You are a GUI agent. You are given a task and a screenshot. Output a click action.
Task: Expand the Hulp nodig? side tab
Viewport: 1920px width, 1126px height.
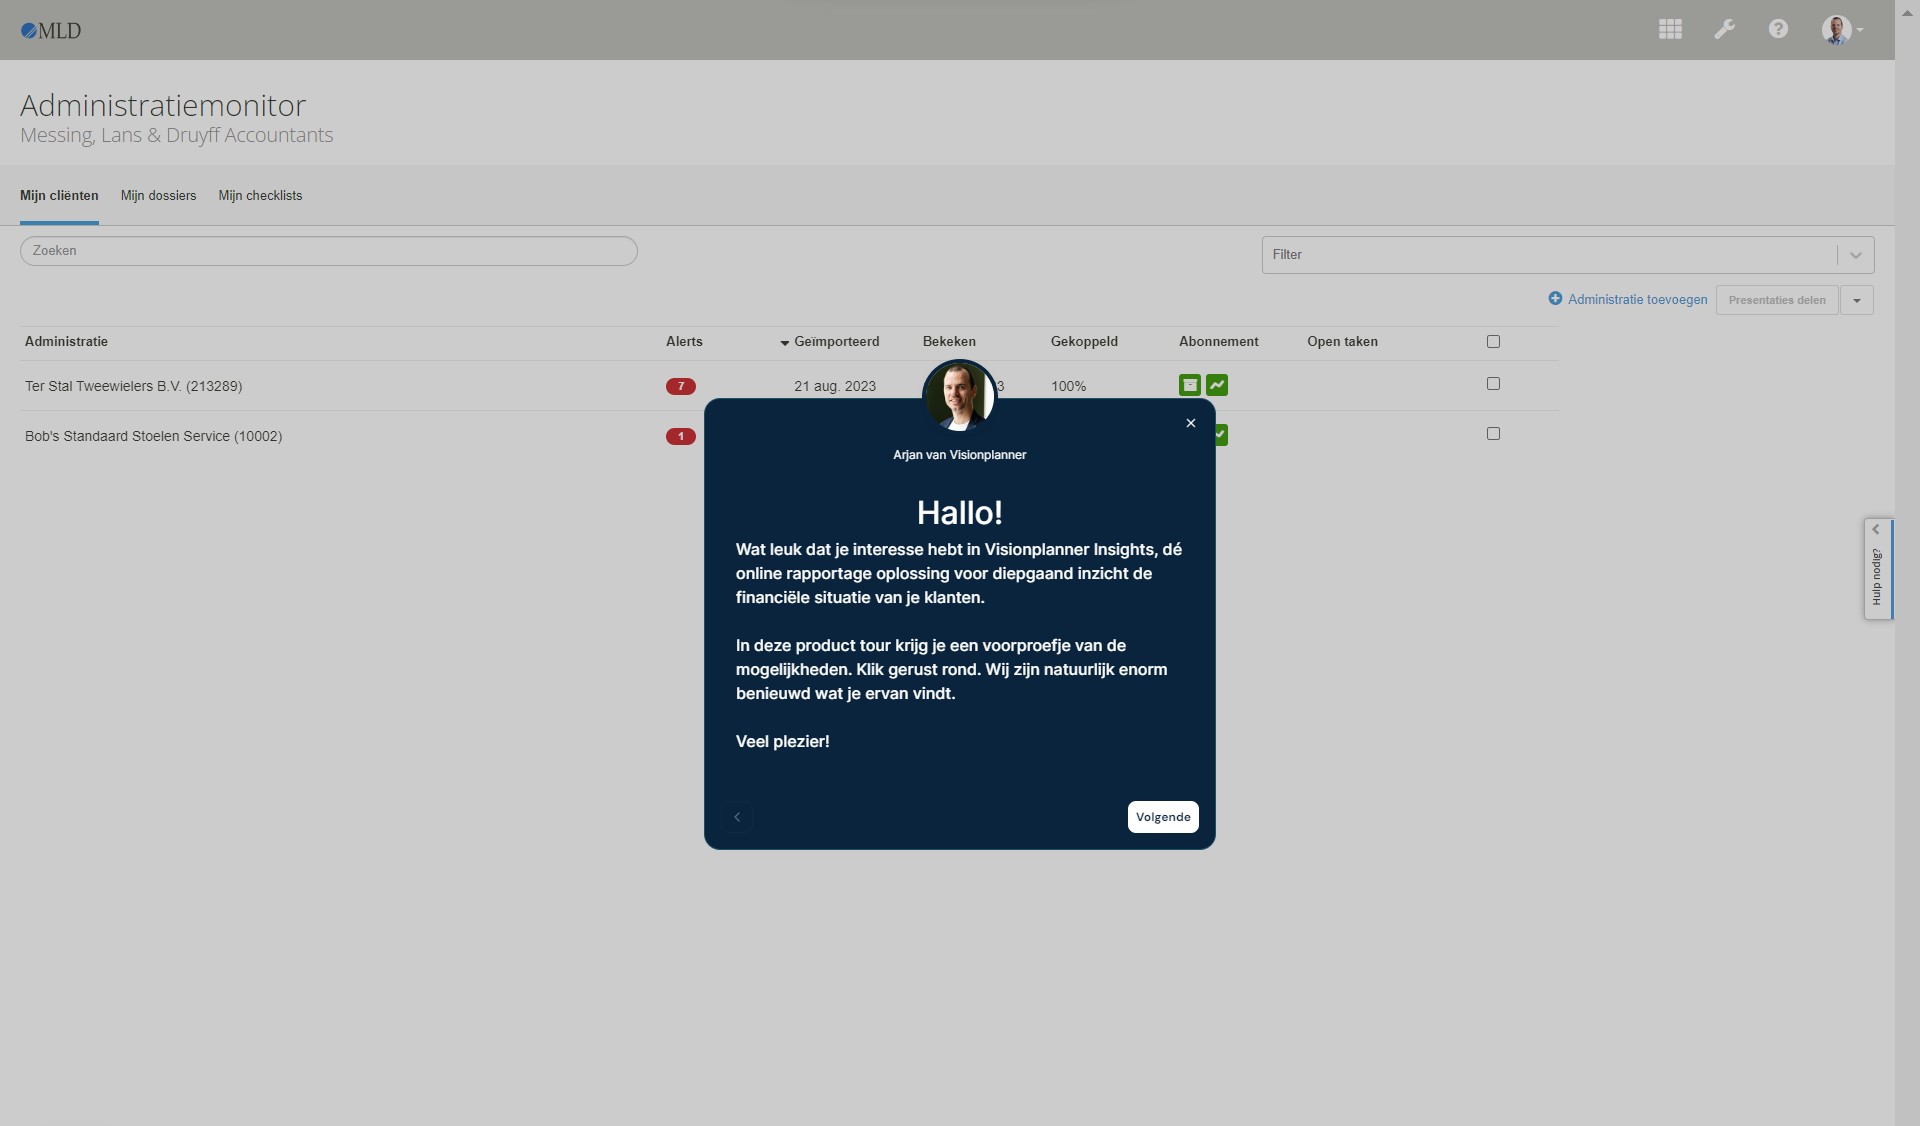point(1876,530)
